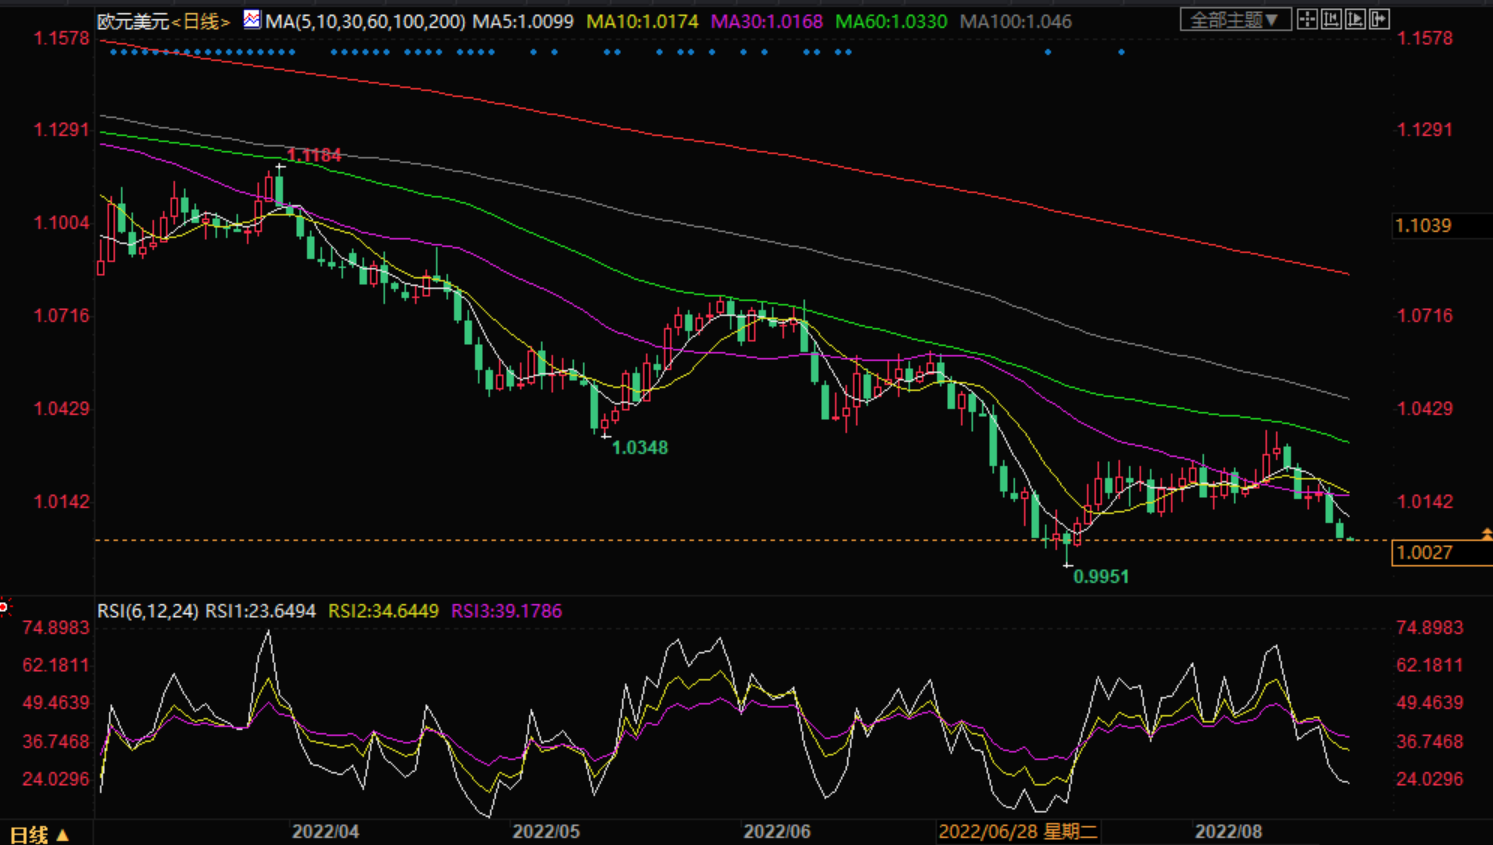This screenshot has width=1493, height=845.
Task: Click the chart playback range icon
Action: point(1355,20)
